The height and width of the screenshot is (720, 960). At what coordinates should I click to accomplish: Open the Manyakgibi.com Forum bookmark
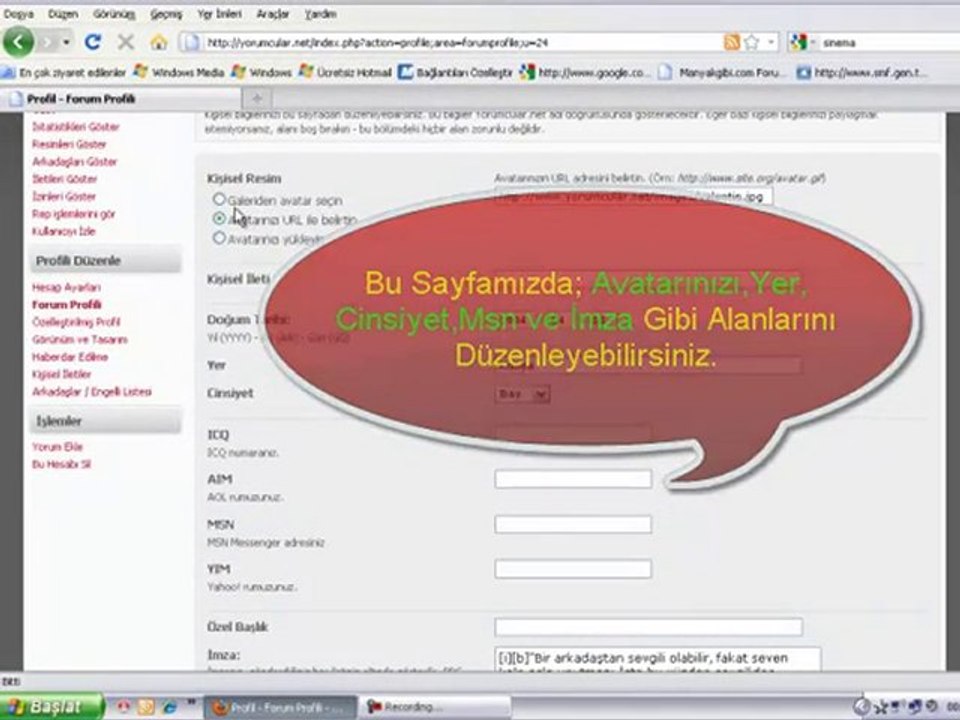tap(722, 72)
